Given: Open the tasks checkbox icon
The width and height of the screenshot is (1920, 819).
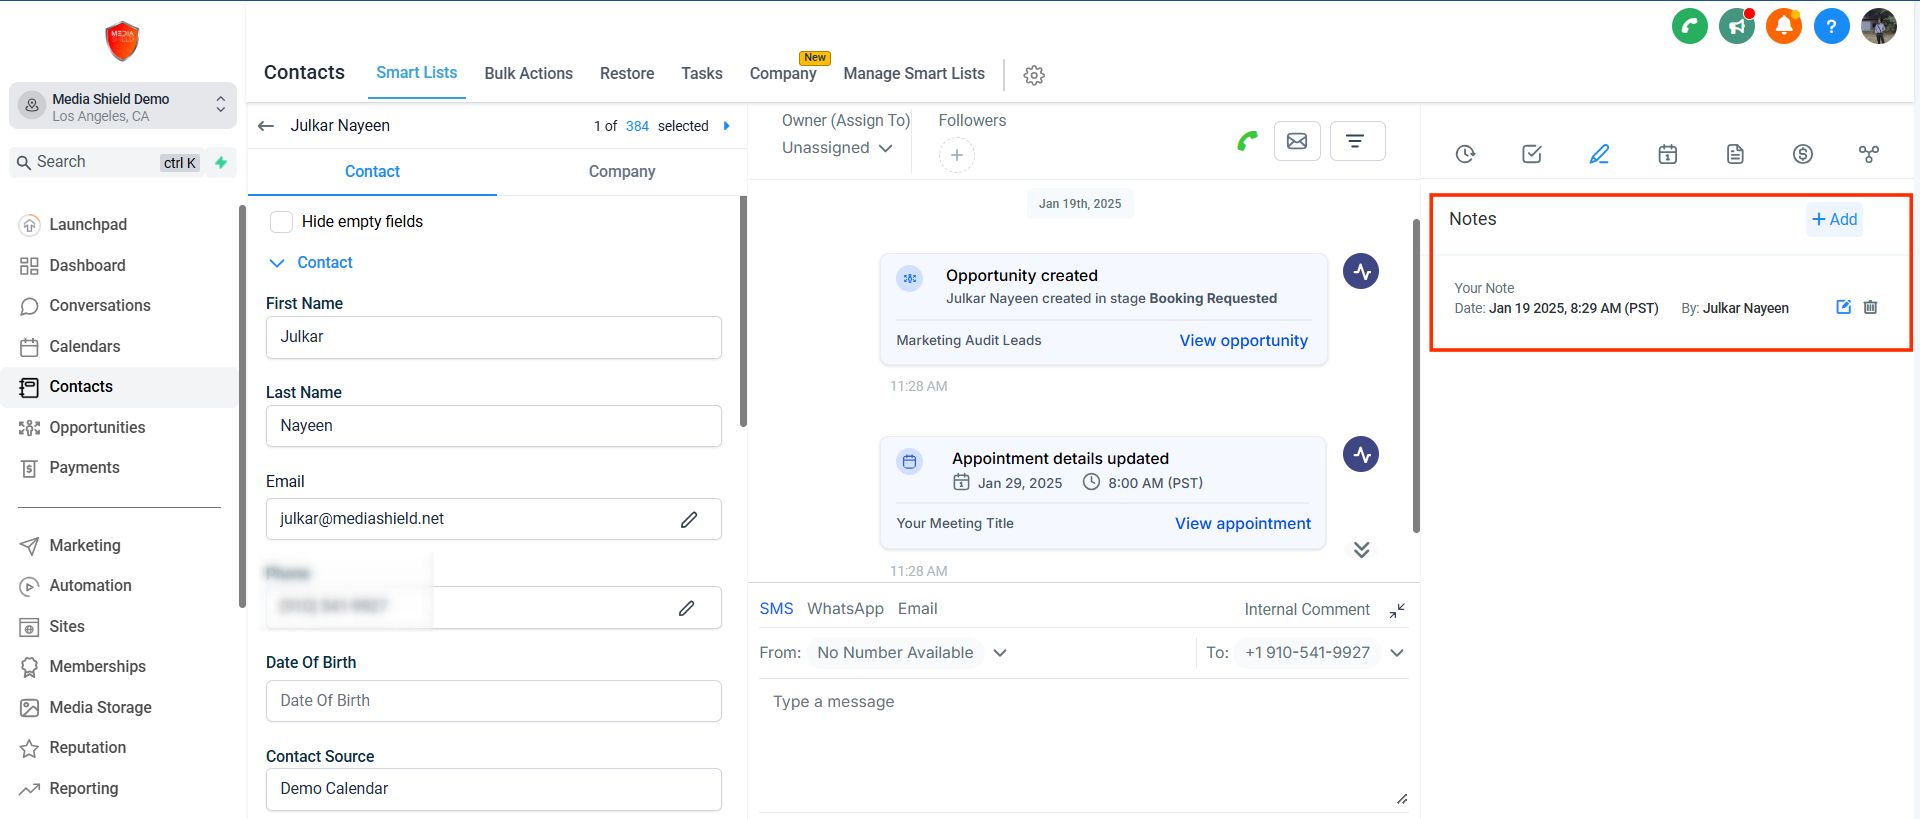Looking at the screenshot, I should click(x=1532, y=154).
